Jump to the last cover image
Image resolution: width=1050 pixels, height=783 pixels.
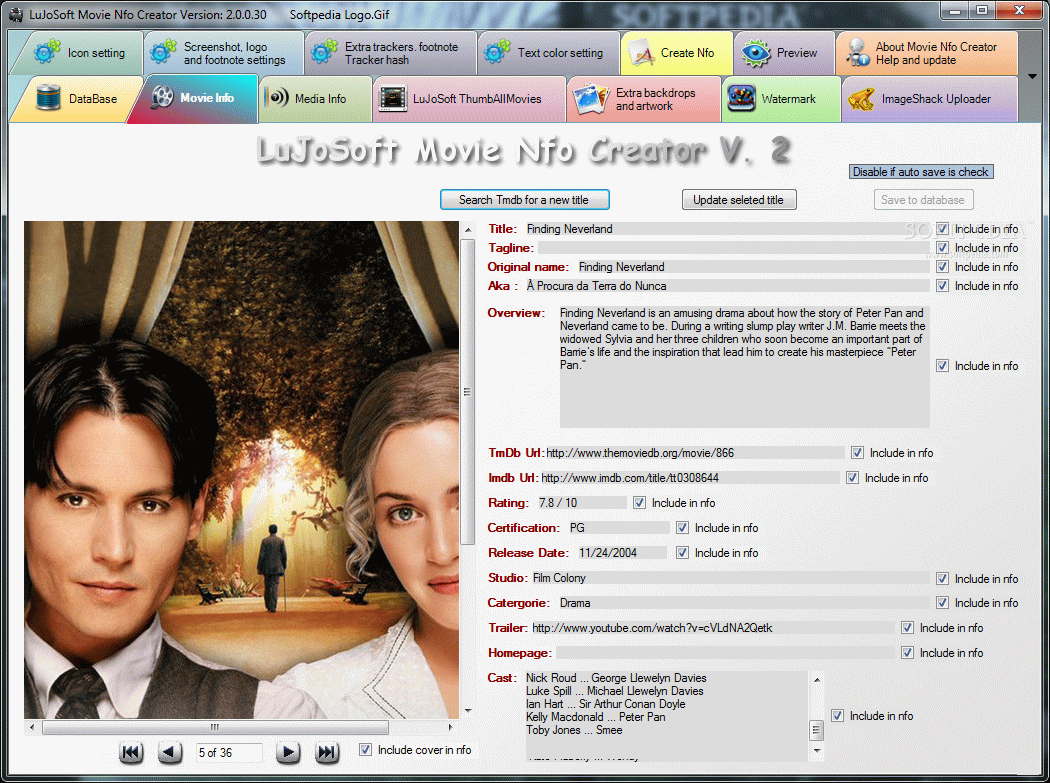click(327, 752)
